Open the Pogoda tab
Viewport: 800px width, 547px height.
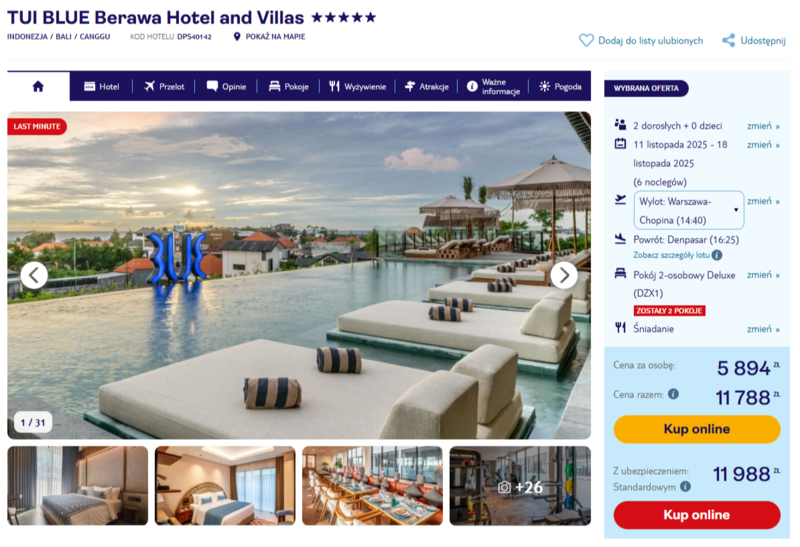coord(561,86)
